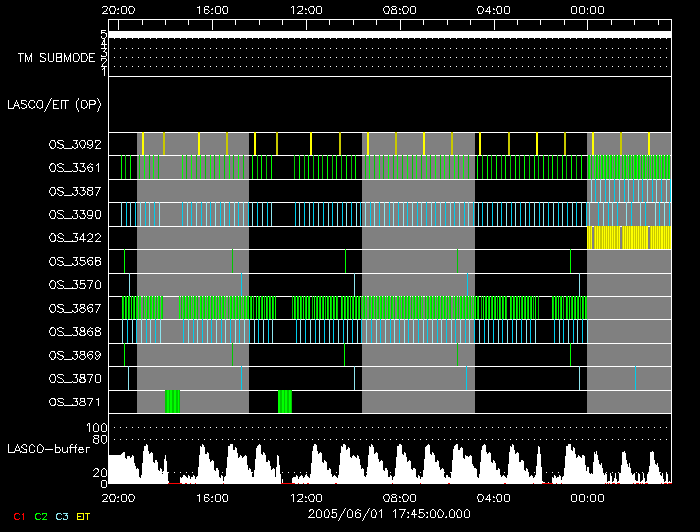Screen dimensions: 700x532
Task: Select the first green block in OS_3871 row
Action: 172,402
